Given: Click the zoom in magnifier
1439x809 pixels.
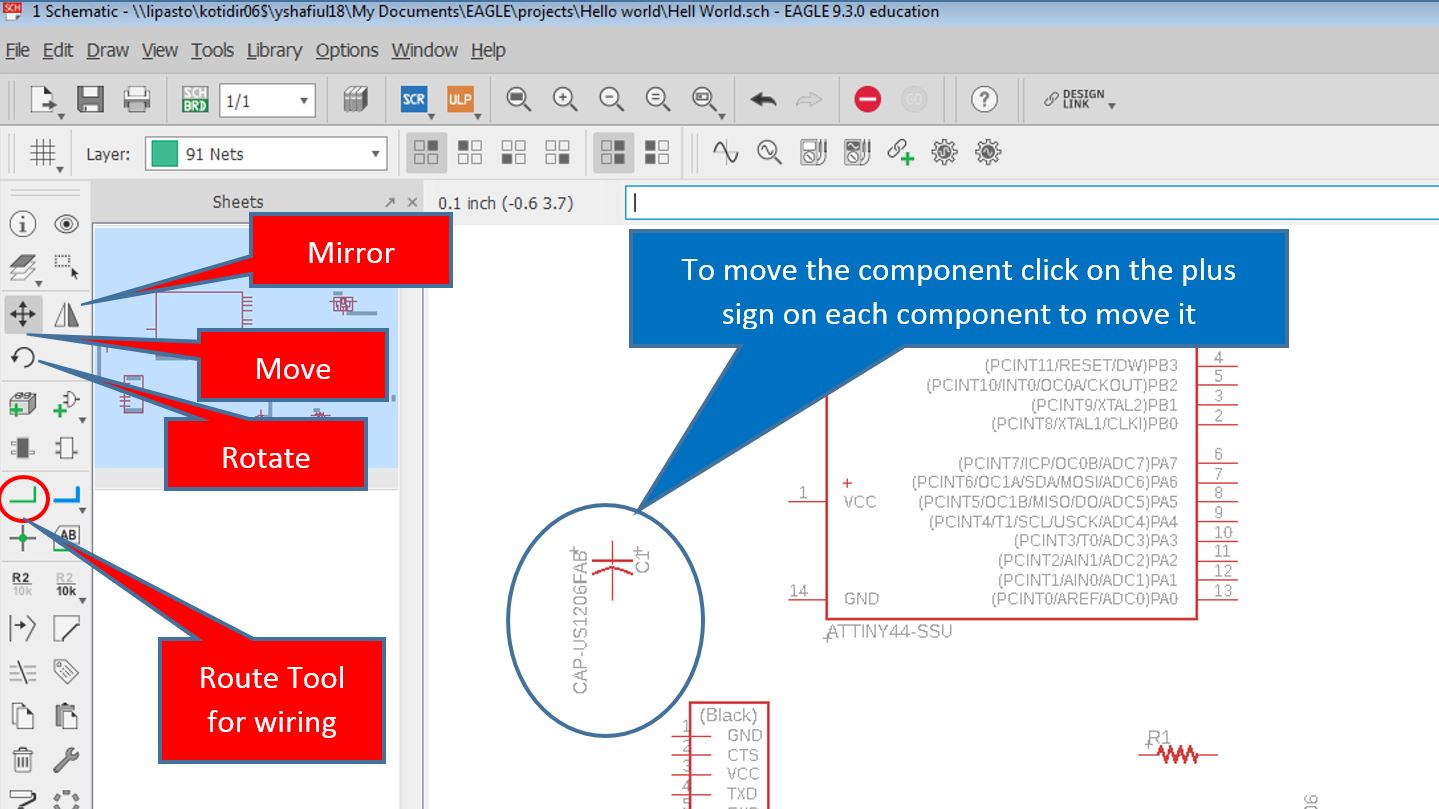Looking at the screenshot, I should [x=565, y=99].
